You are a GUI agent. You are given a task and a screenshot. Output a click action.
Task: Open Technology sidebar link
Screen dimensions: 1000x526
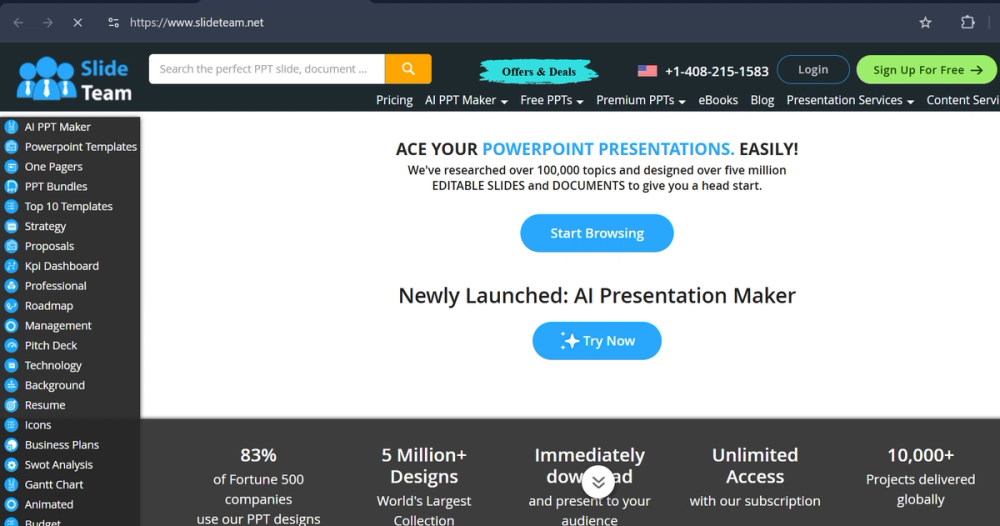coord(54,365)
